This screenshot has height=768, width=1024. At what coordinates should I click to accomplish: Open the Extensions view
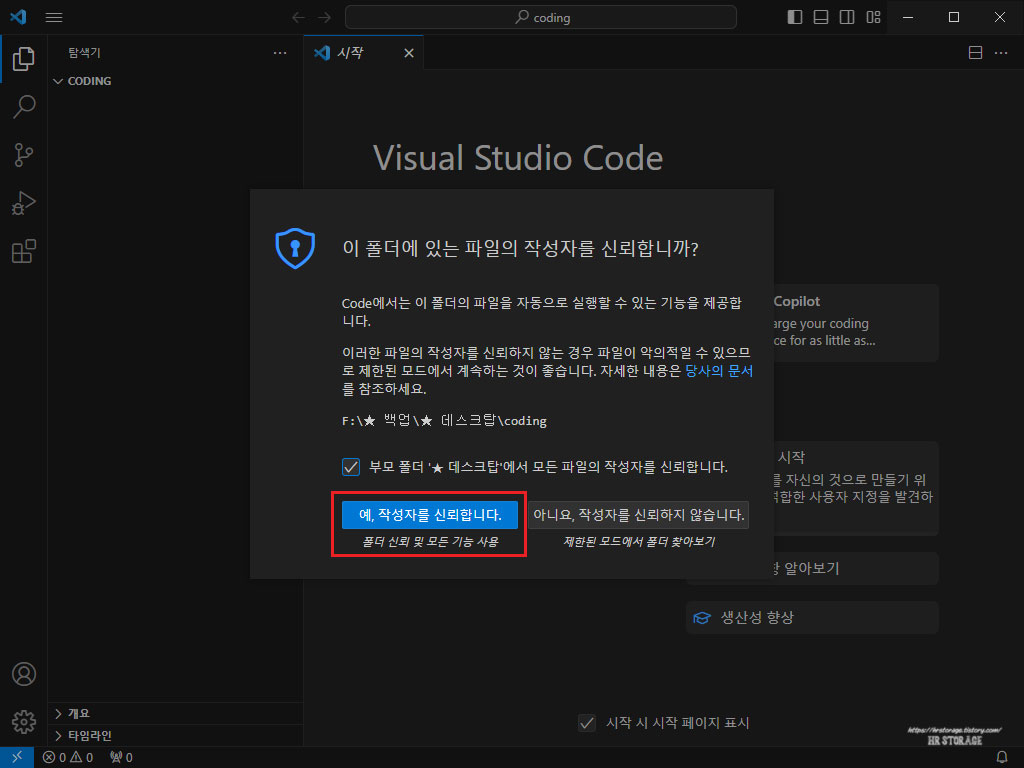click(24, 251)
